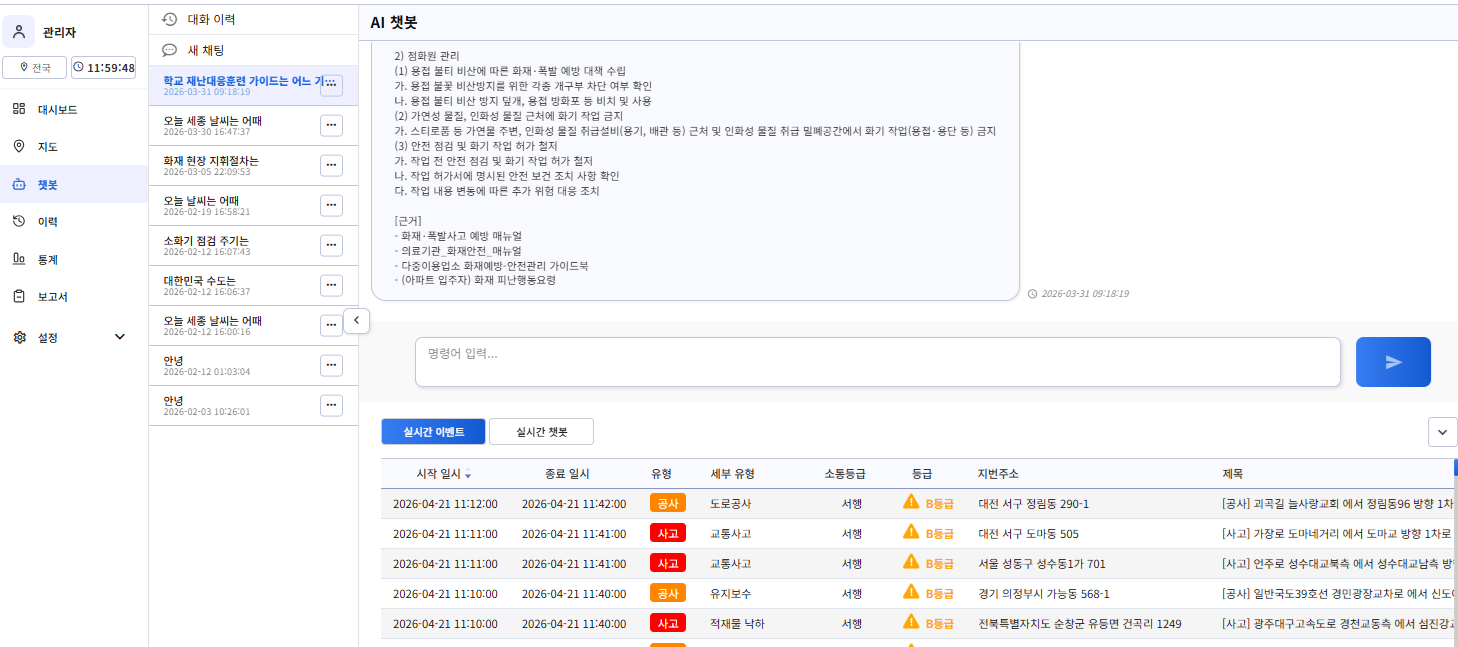Select 적재물 낙하 detail type cell
The height and width of the screenshot is (647, 1458).
pyautogui.click(x=737, y=624)
